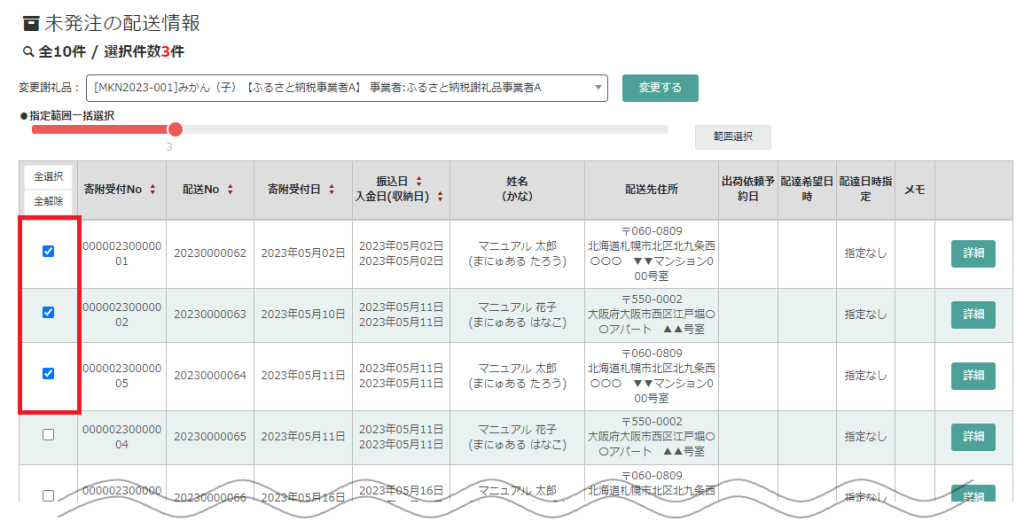Screen dimensions: 1024x529
Task: Uncheck the checkbox for delivery 20230000063
Action: point(48,313)
